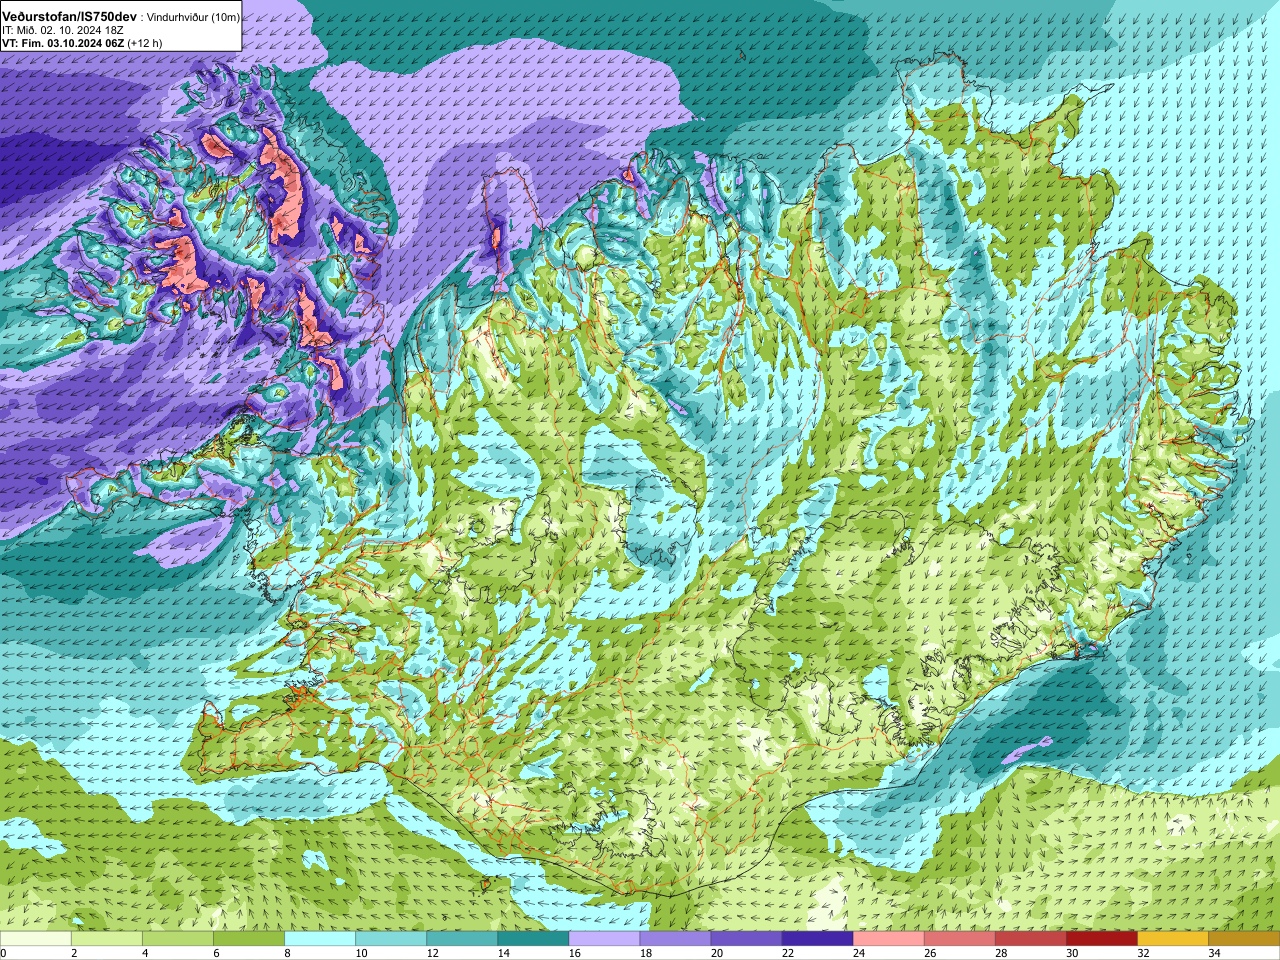Click the legend number "30"
1280x960 pixels.
coord(1072,953)
